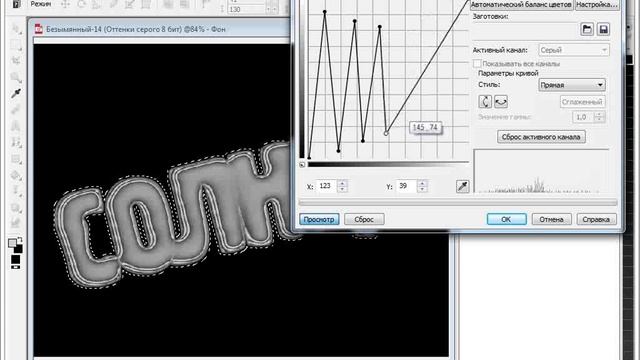Click the disabled 'Сглаженный' button
The image size is (640, 360).
[582, 102]
